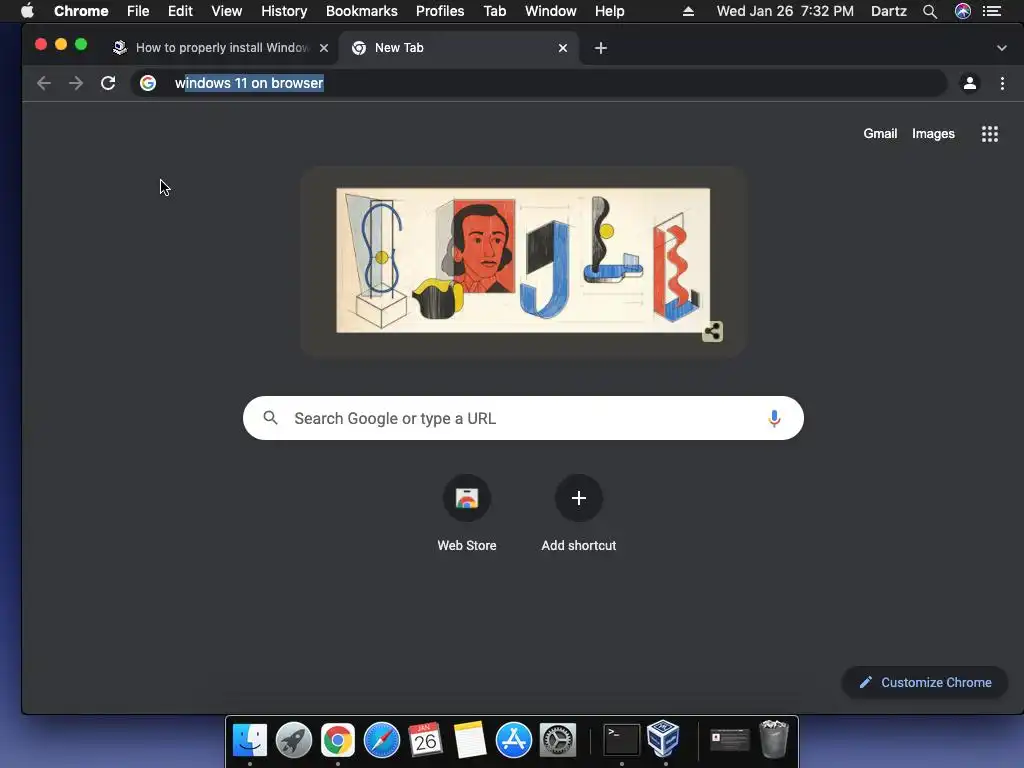Open the Google apps grid
1024x768 pixels.
[x=990, y=134]
